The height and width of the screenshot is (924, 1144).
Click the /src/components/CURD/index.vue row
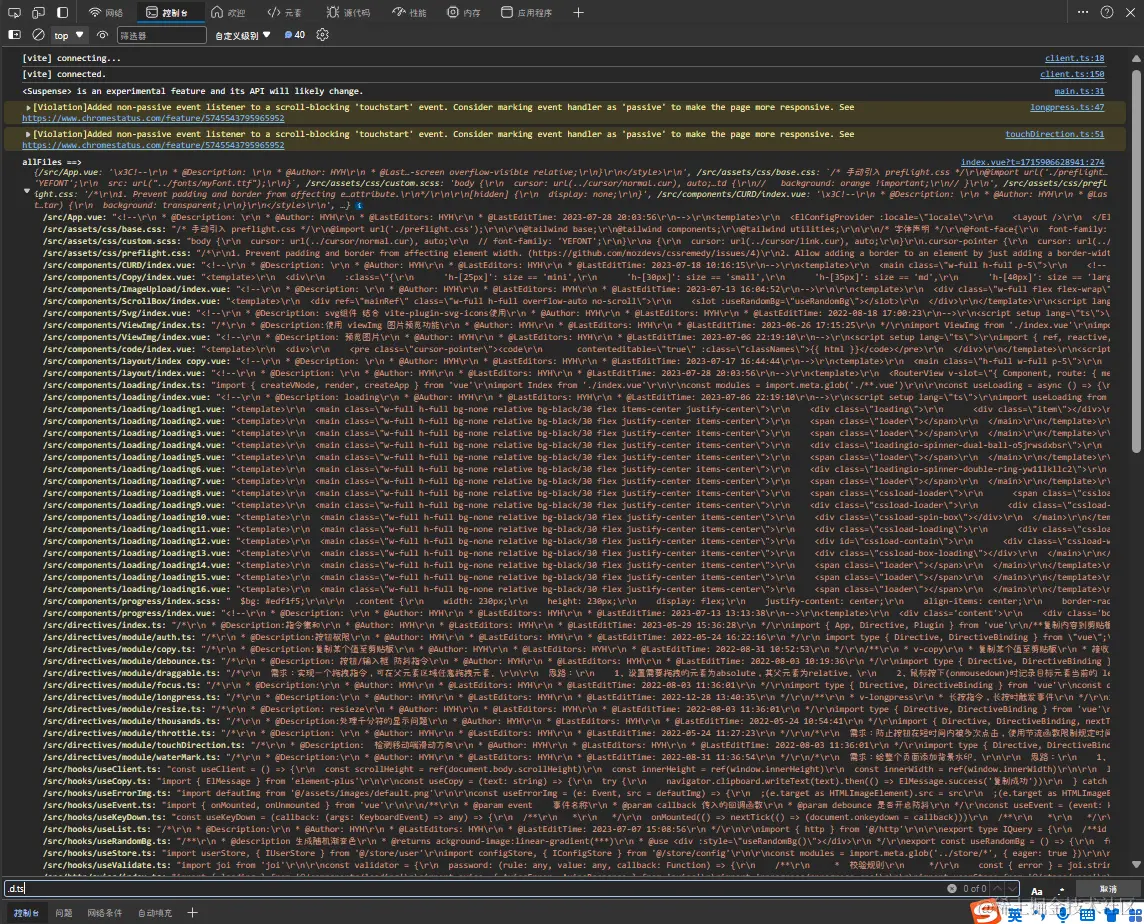pyautogui.click(x=576, y=266)
